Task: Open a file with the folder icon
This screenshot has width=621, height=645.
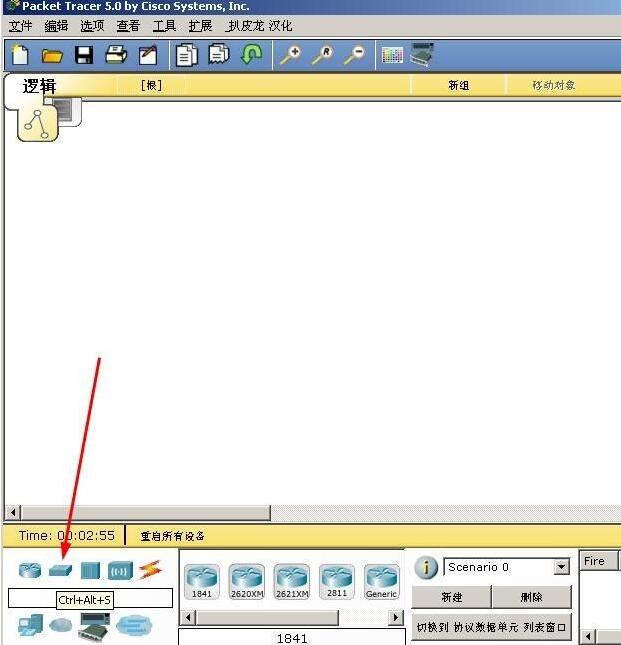Action: (52, 55)
